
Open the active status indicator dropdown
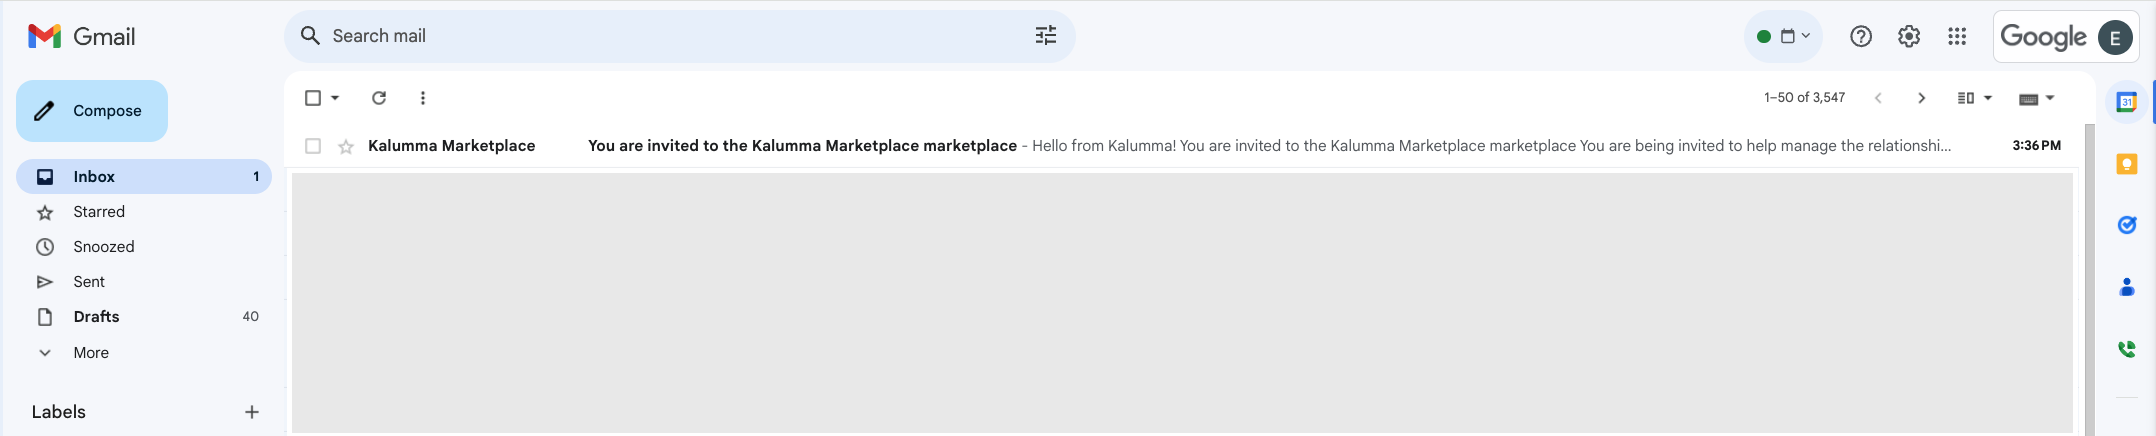[x=1784, y=37]
